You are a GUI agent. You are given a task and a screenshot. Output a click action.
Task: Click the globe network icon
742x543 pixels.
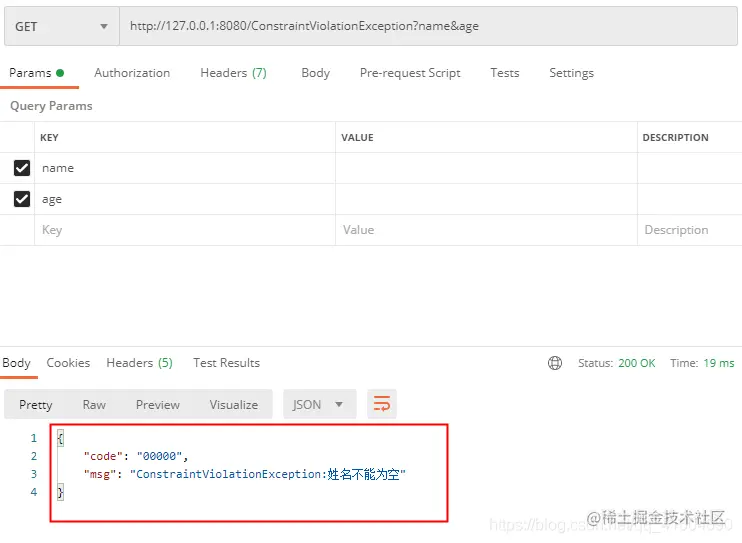pos(555,363)
